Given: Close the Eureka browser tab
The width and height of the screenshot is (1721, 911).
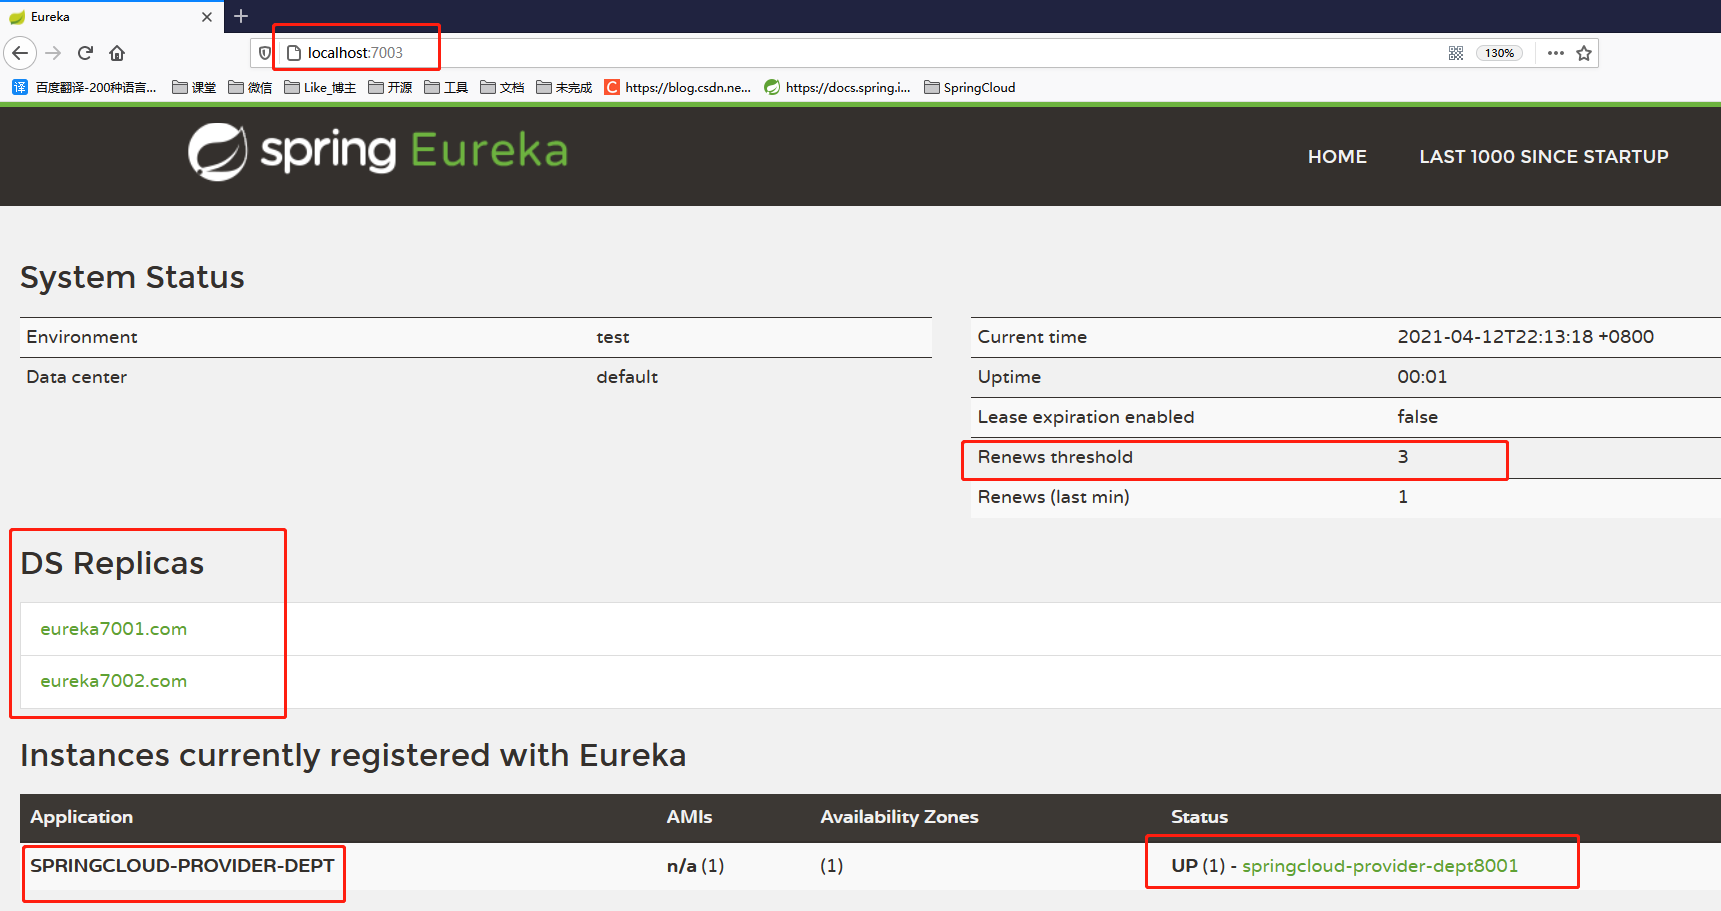Looking at the screenshot, I should [x=207, y=17].
